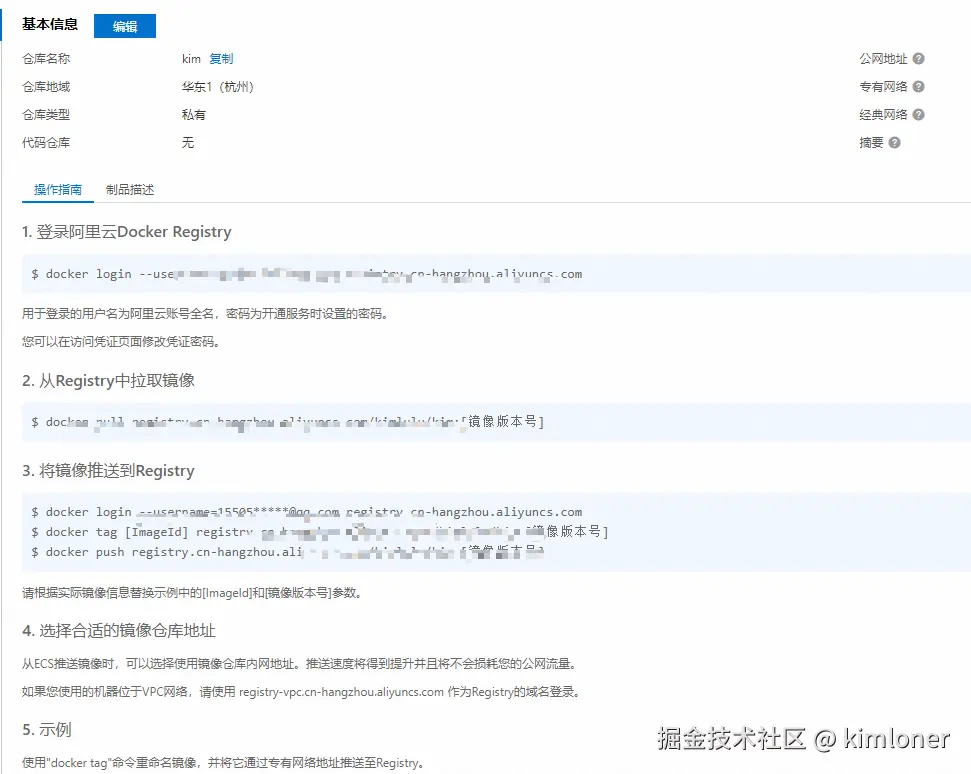This screenshot has height=774, width=971.
Task: Click heading 4. 选择合适的镜像仓库地址
Action: (x=119, y=631)
